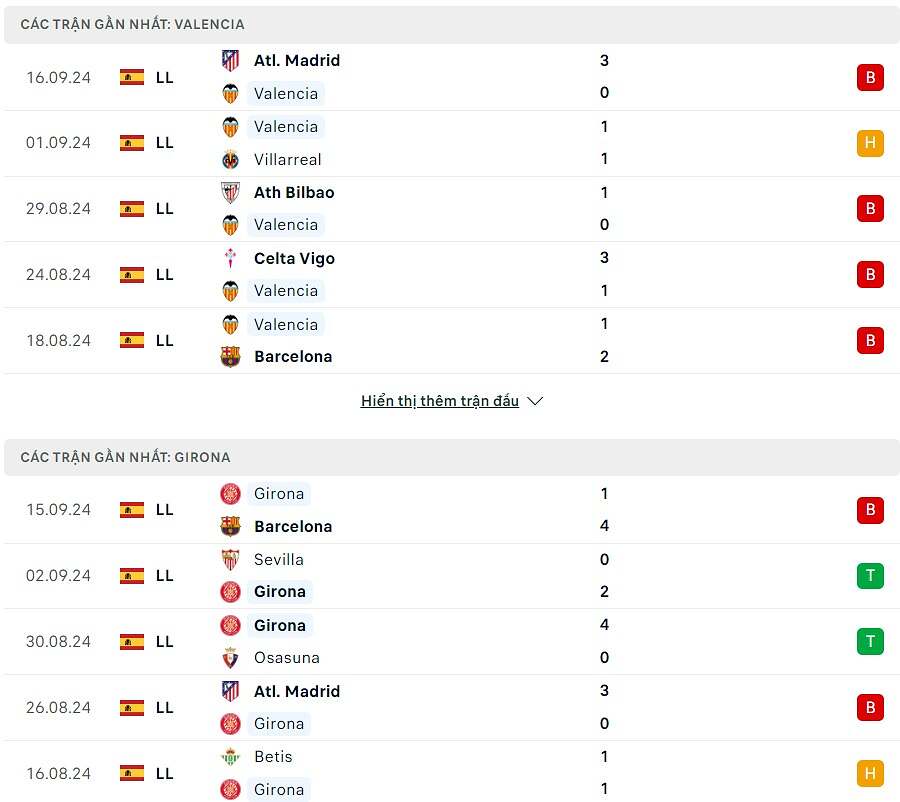
Task: Click the LL league label on the 15.09.24 match
Action: click(165, 510)
